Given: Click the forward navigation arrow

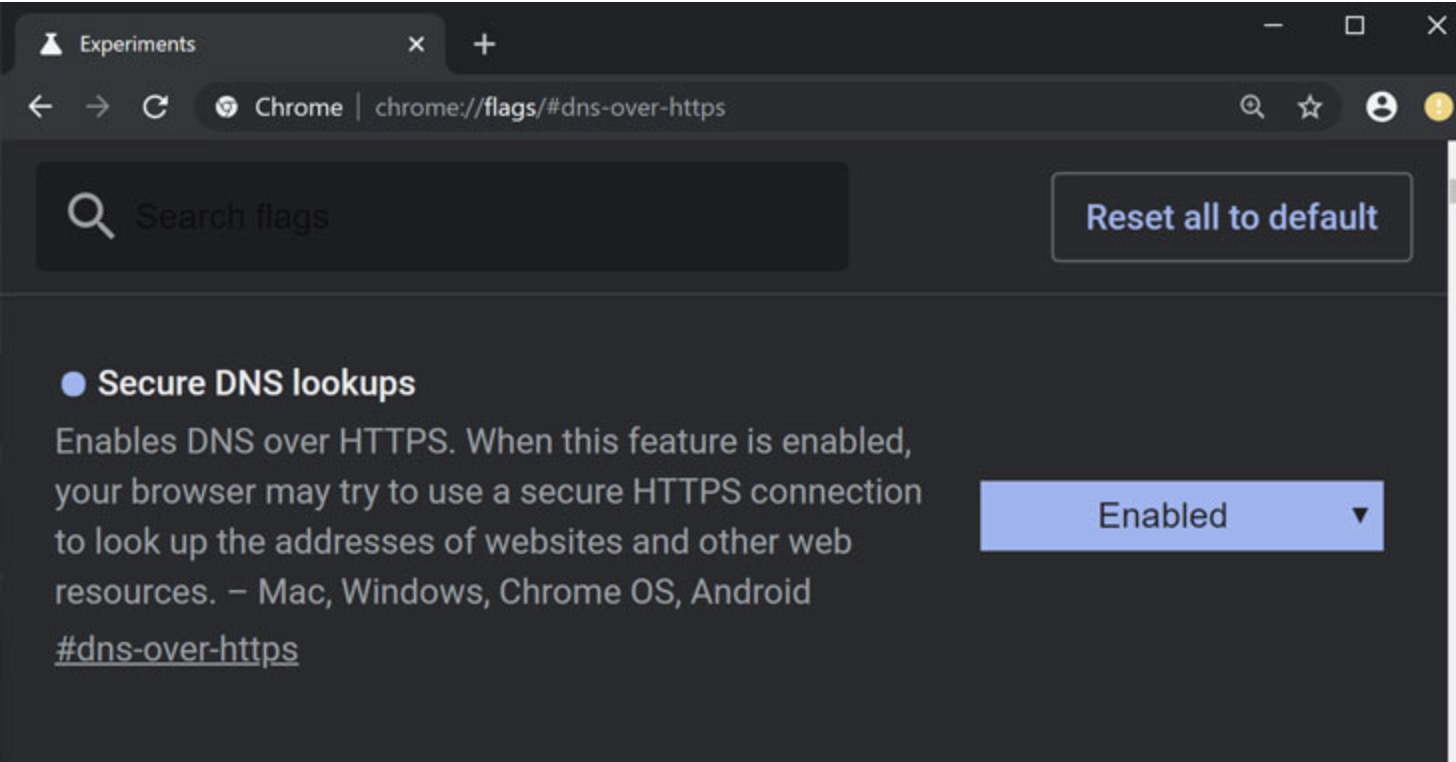Looking at the screenshot, I should (x=97, y=107).
